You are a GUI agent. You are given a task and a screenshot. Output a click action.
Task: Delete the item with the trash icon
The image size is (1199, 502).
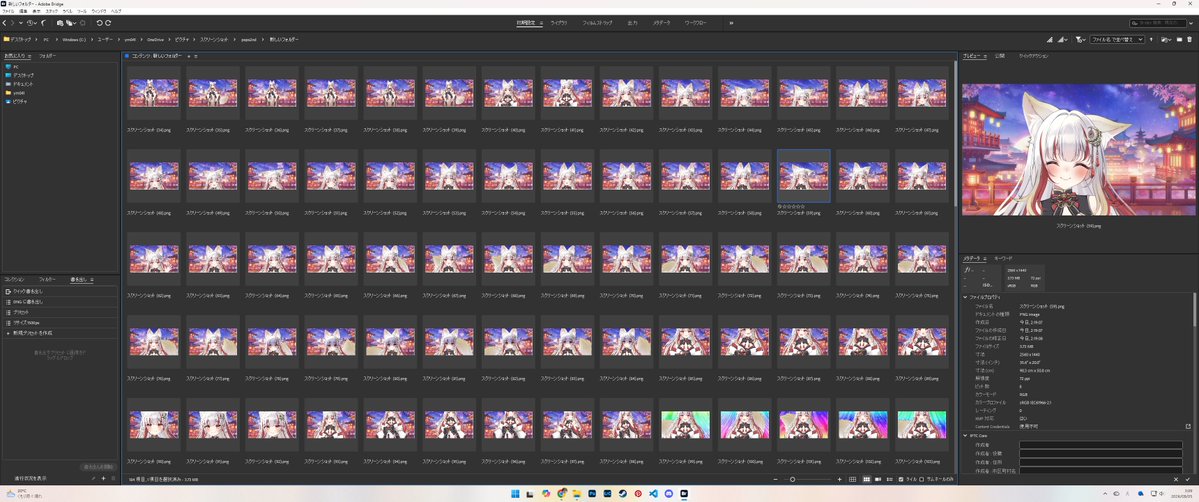click(1189, 39)
